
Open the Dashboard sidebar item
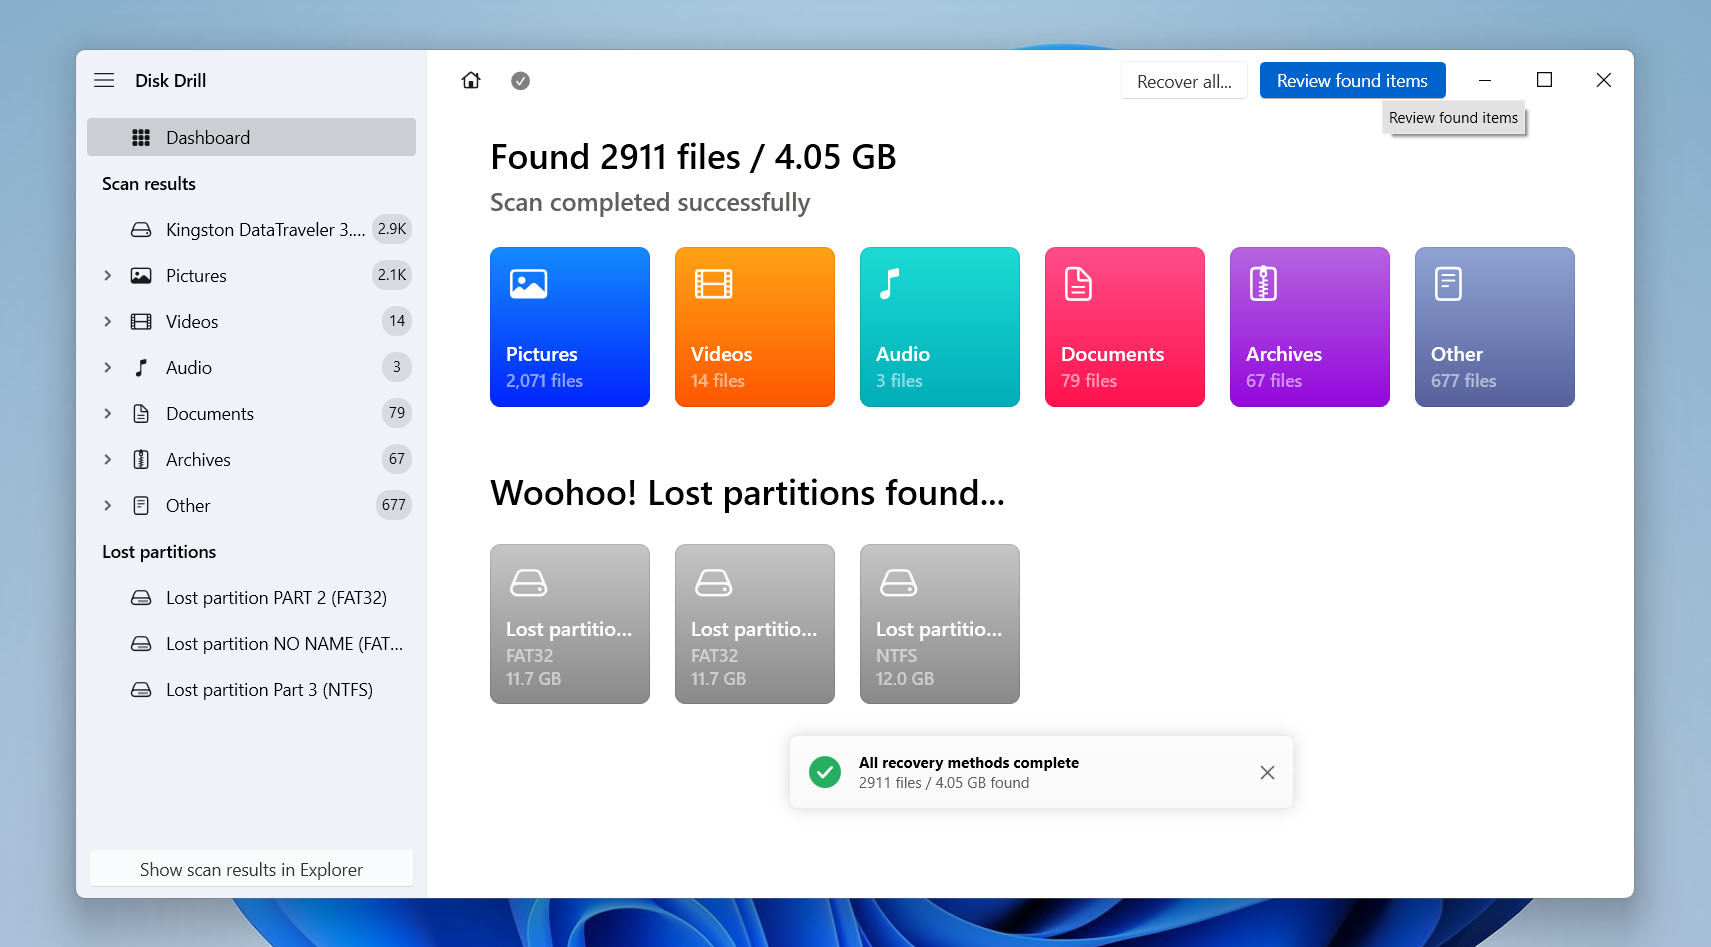coord(251,138)
